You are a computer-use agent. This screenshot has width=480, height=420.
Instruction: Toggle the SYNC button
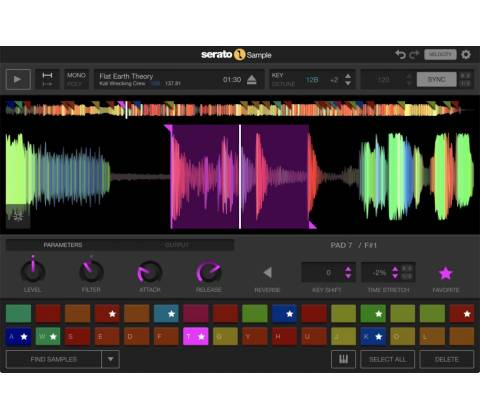click(436, 79)
